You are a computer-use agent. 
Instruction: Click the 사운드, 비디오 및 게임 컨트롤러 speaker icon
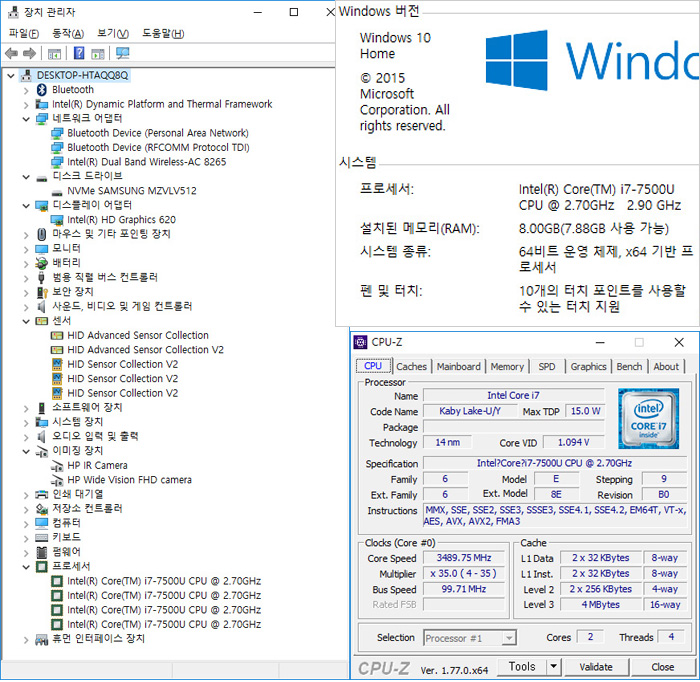point(42,307)
